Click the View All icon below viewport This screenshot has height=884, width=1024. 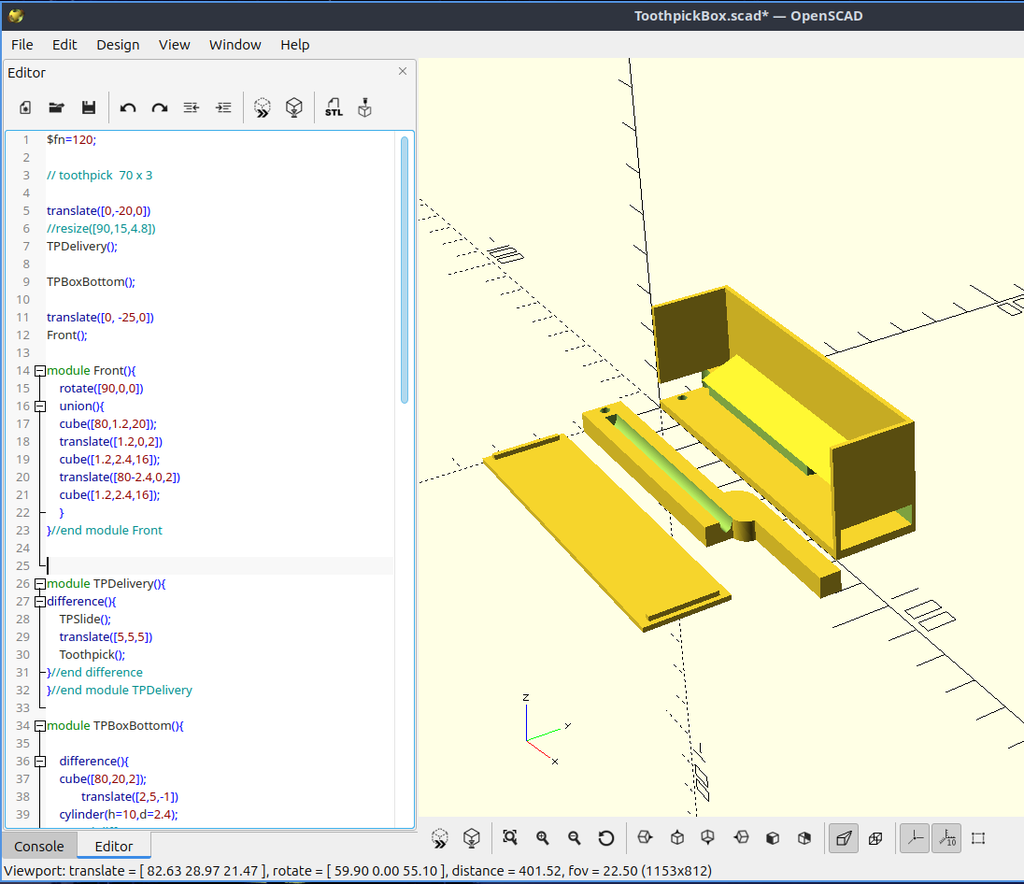(509, 838)
